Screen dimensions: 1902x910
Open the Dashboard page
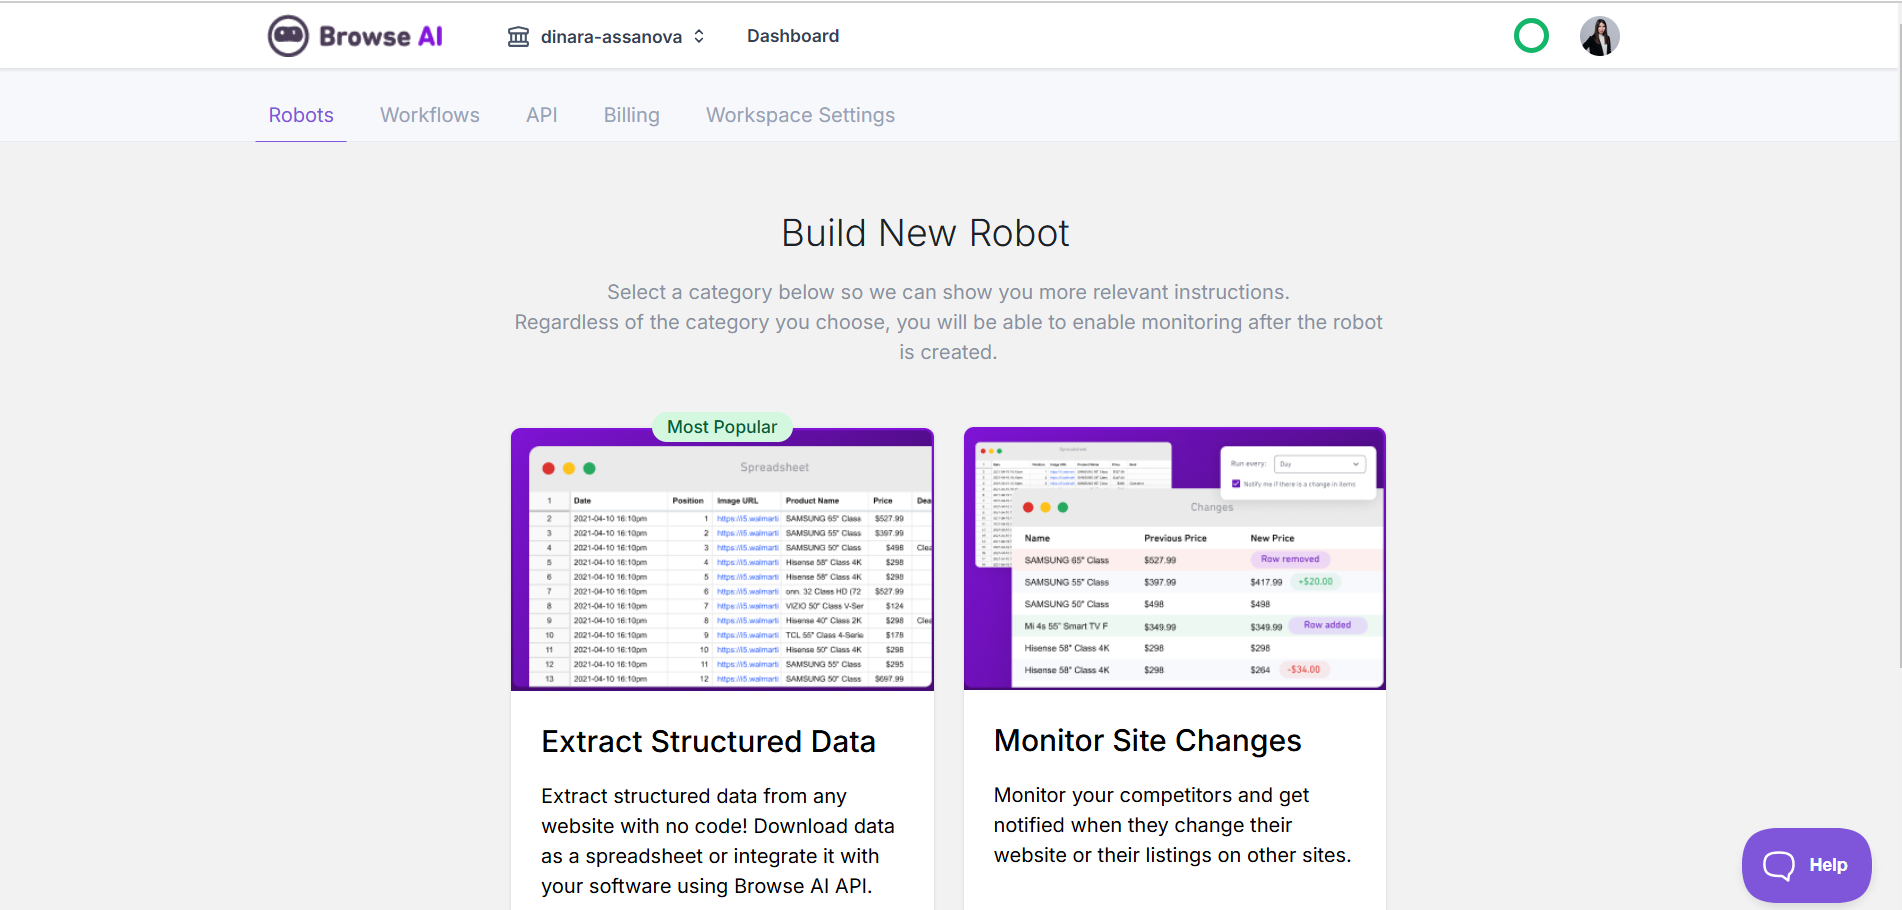792,35
